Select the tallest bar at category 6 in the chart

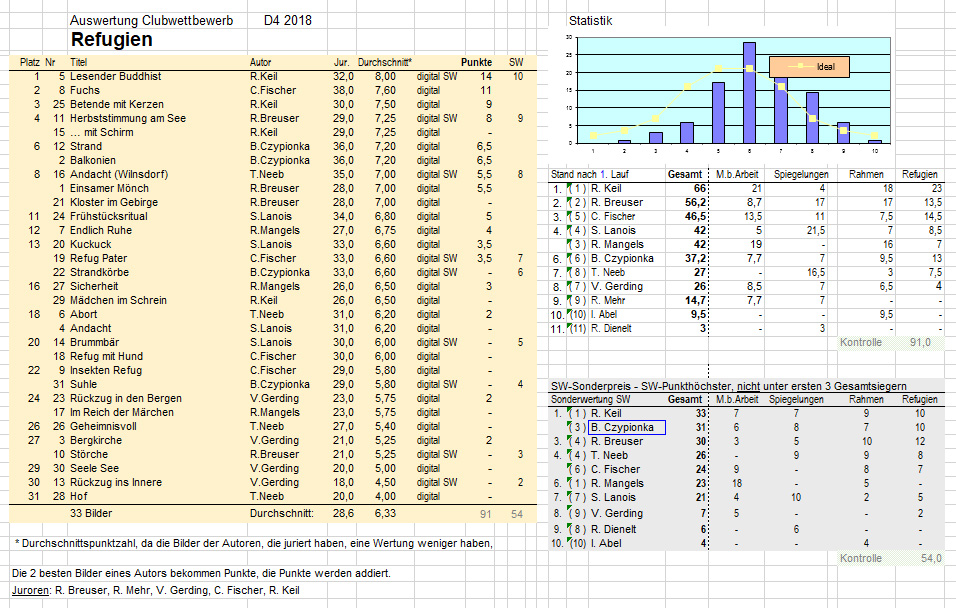pyautogui.click(x=749, y=93)
